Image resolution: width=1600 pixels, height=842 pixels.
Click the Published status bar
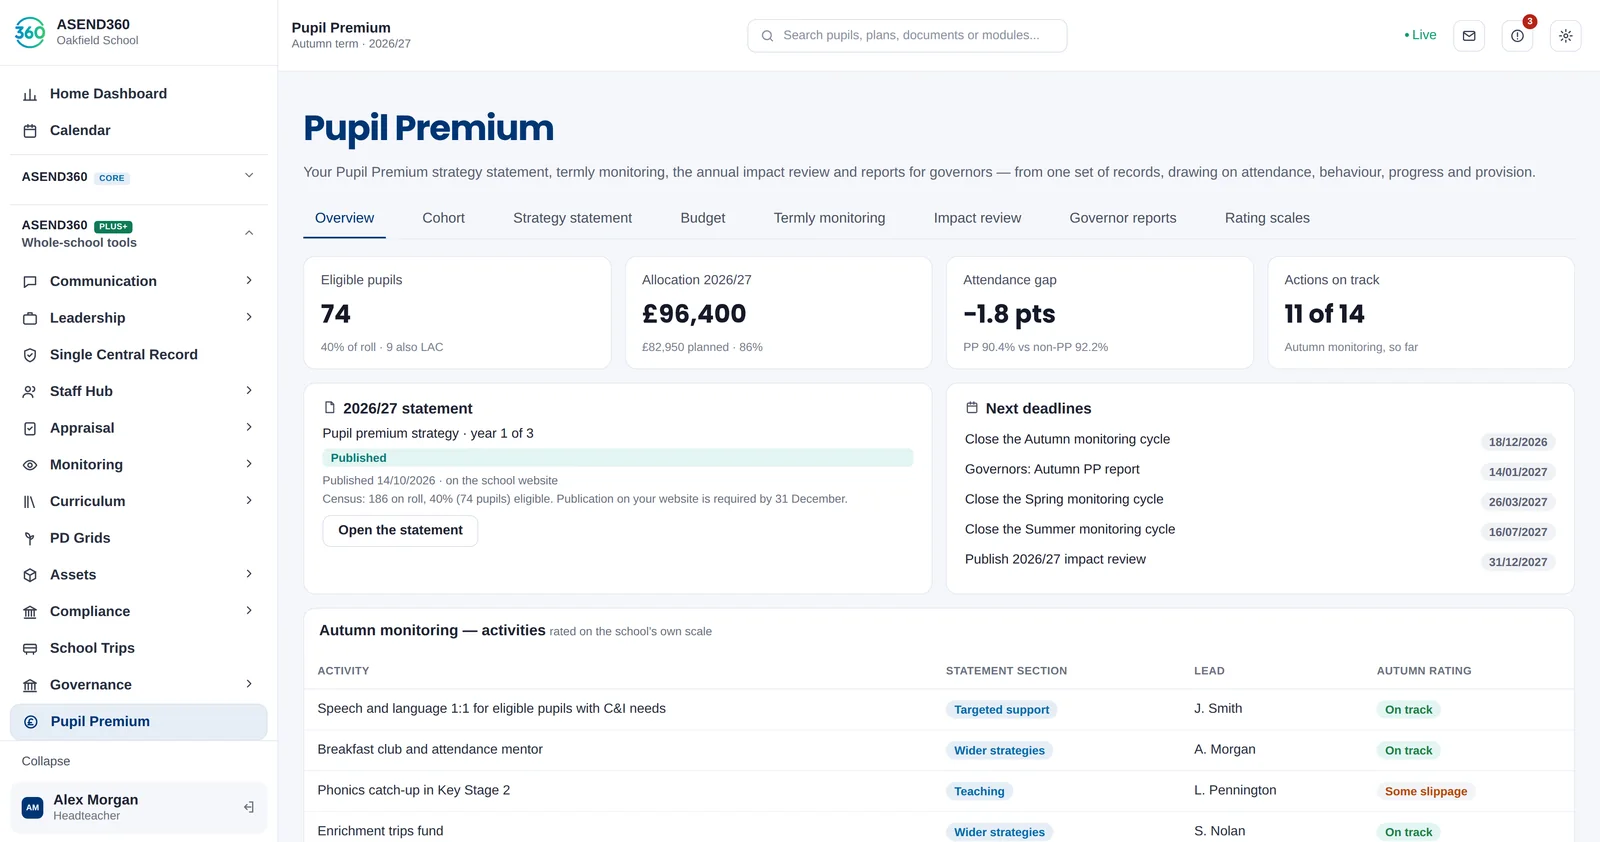[617, 458]
